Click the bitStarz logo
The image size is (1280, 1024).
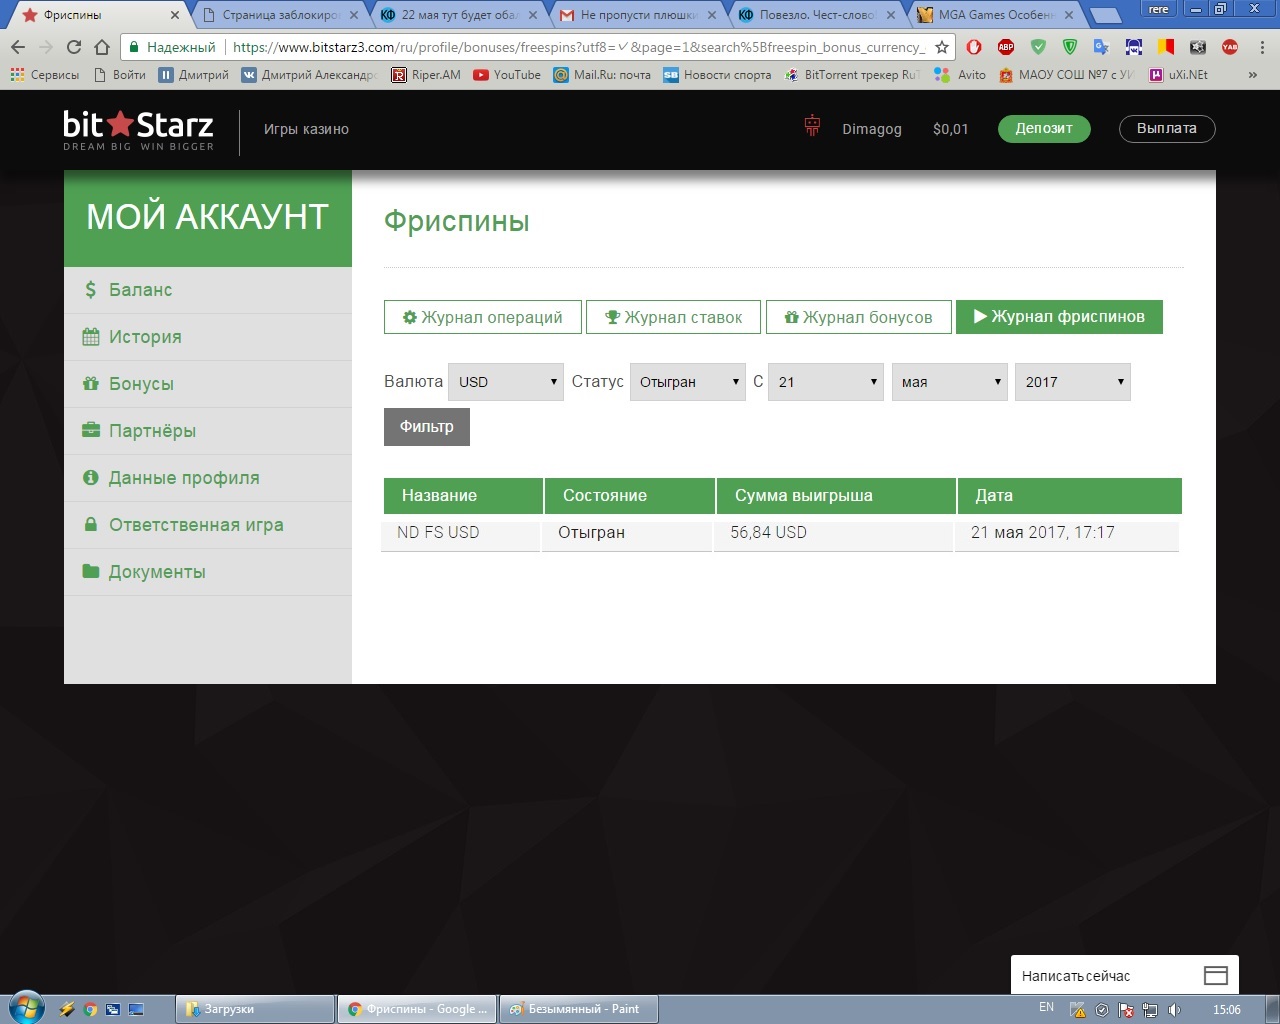pos(139,130)
